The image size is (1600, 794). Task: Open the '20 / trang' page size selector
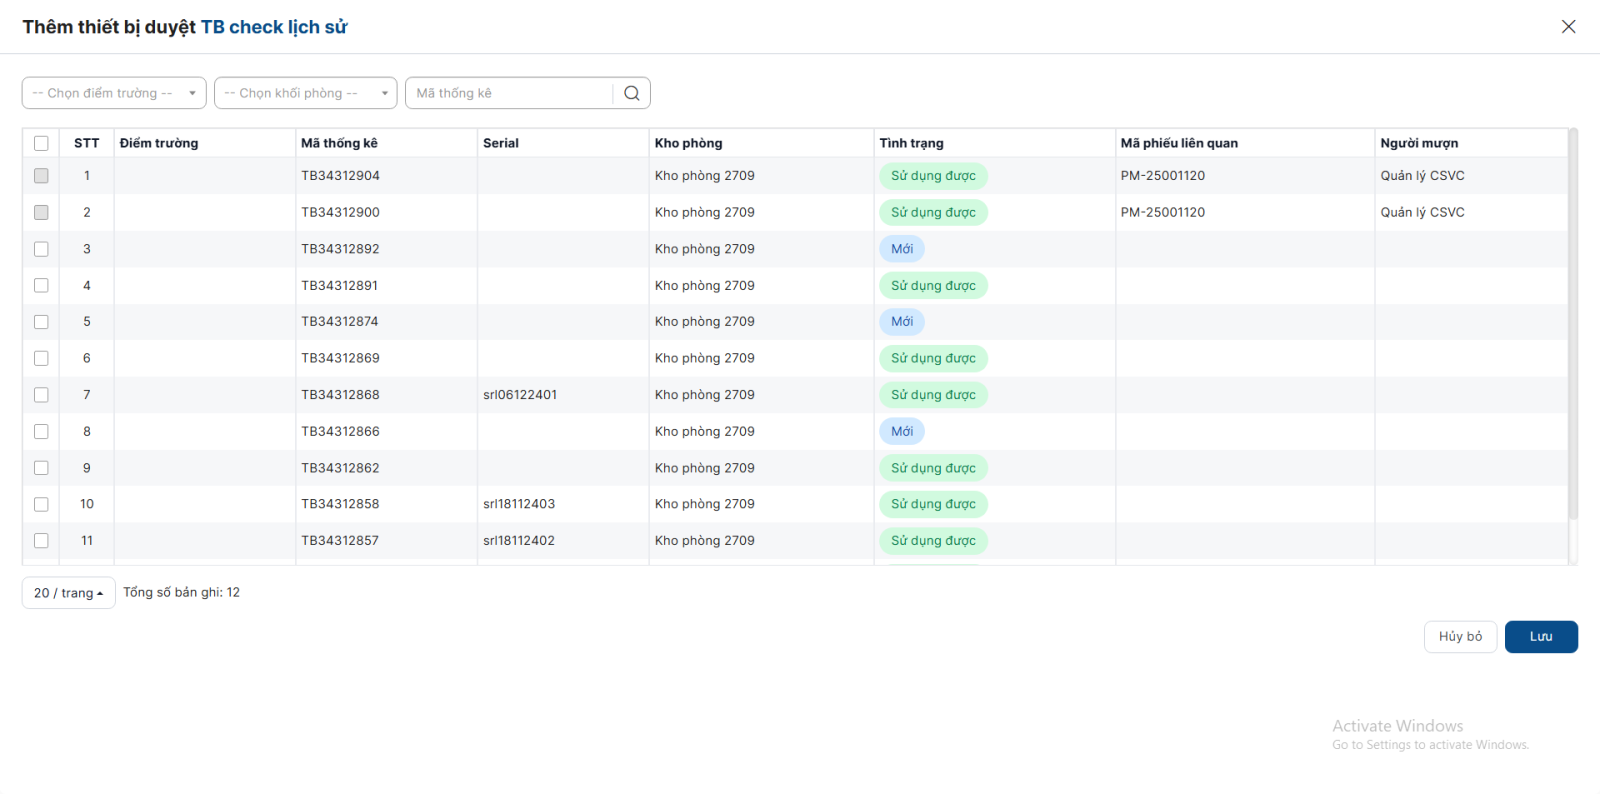(x=68, y=593)
